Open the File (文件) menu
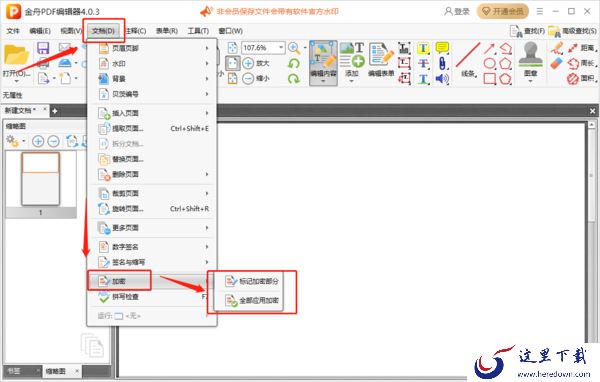Viewport: 600px width, 382px height. coord(13,31)
